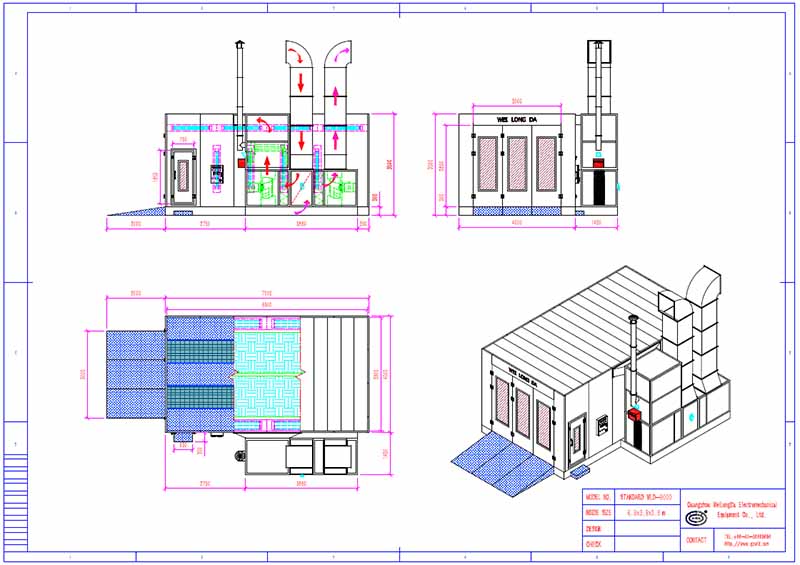
Task: Open the website URL in the contact cell
Action: pos(746,544)
